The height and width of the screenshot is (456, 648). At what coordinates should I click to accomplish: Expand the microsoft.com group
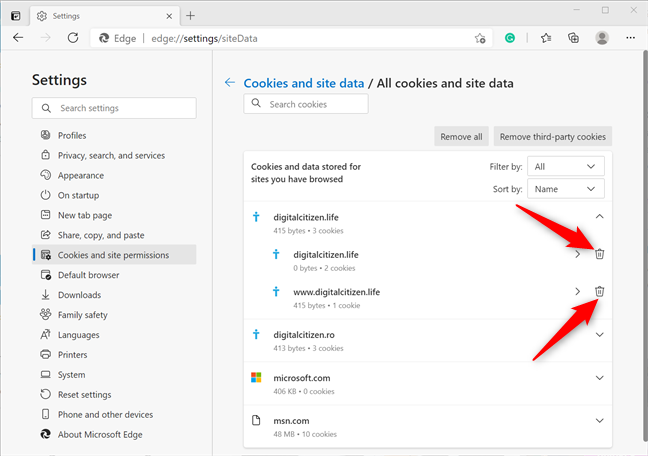pyautogui.click(x=599, y=377)
